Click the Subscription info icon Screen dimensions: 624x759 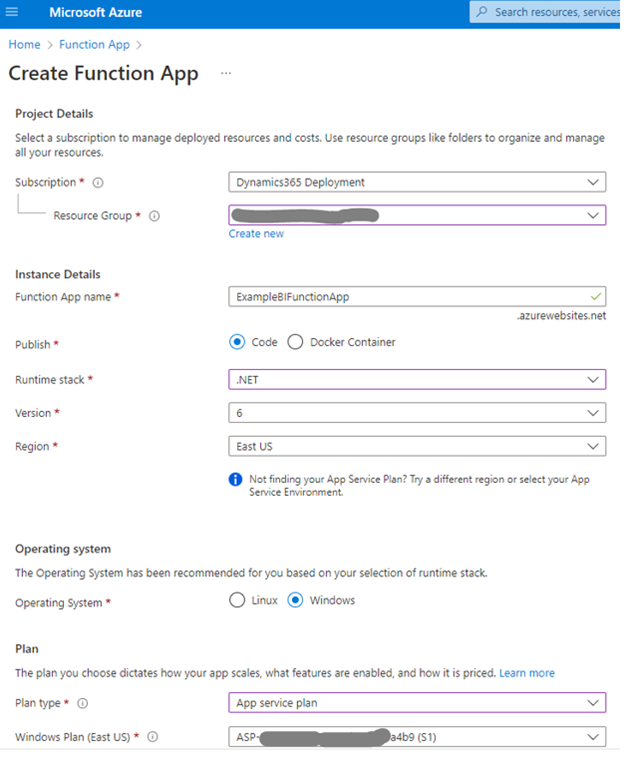pos(98,183)
